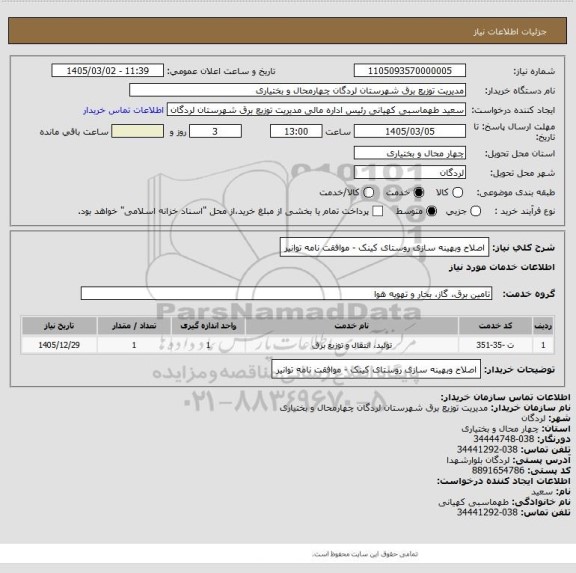Select the کالا radio button
The image size is (576, 573).
pos(457,192)
